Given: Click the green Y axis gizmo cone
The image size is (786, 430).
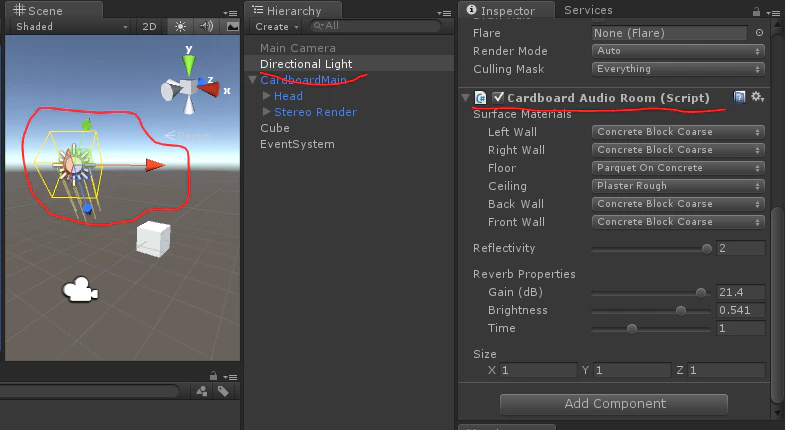Looking at the screenshot, I should pos(188,66).
